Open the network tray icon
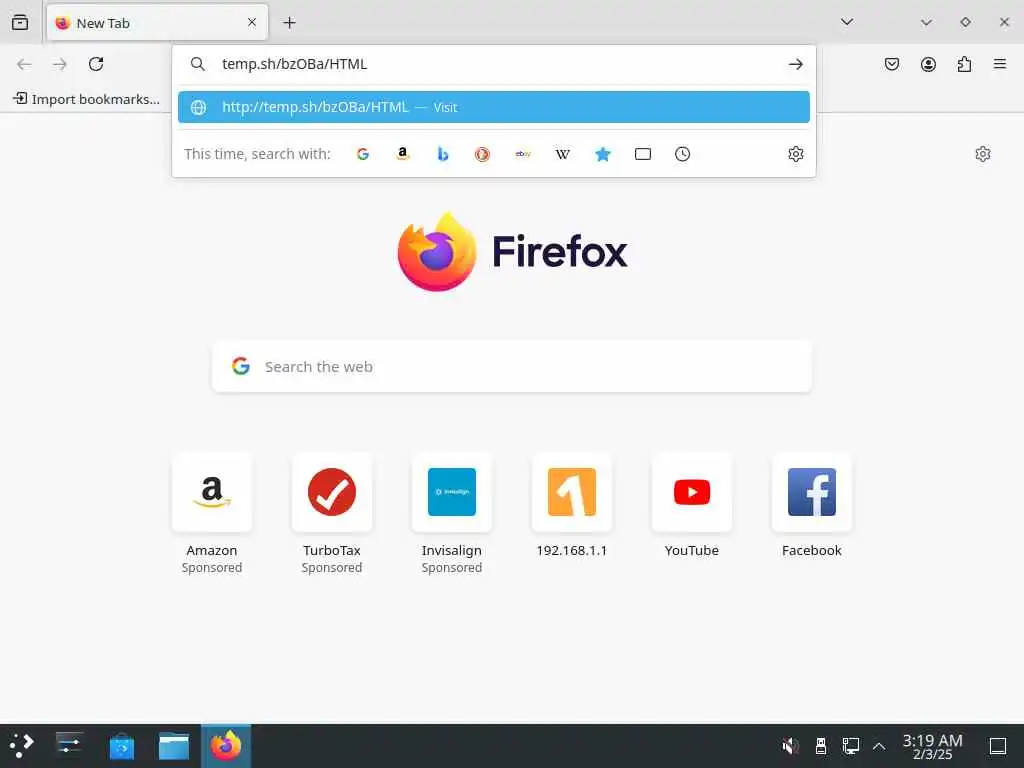The width and height of the screenshot is (1024, 768). pyautogui.click(x=850, y=746)
